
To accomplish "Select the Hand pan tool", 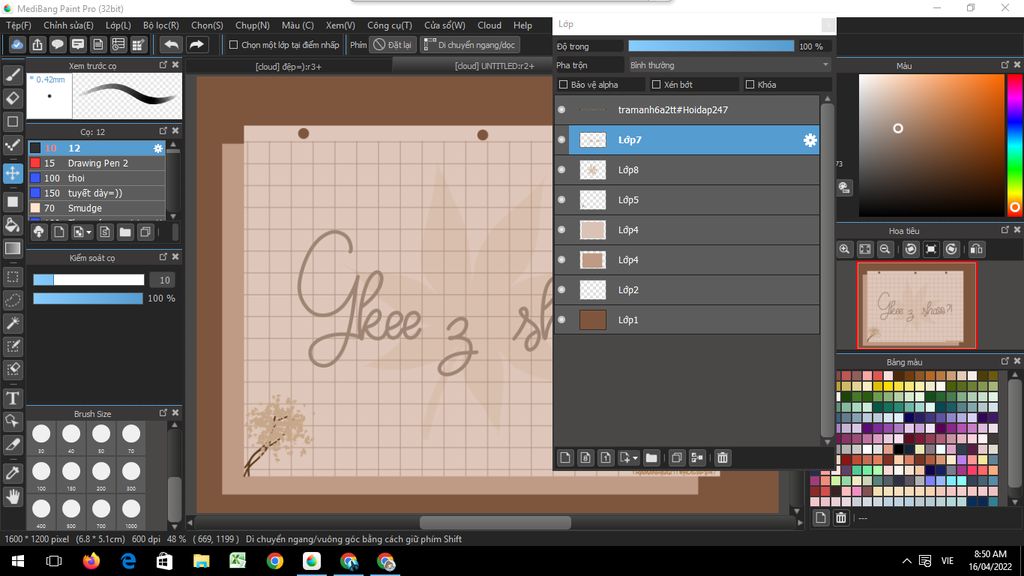I will (x=12, y=497).
